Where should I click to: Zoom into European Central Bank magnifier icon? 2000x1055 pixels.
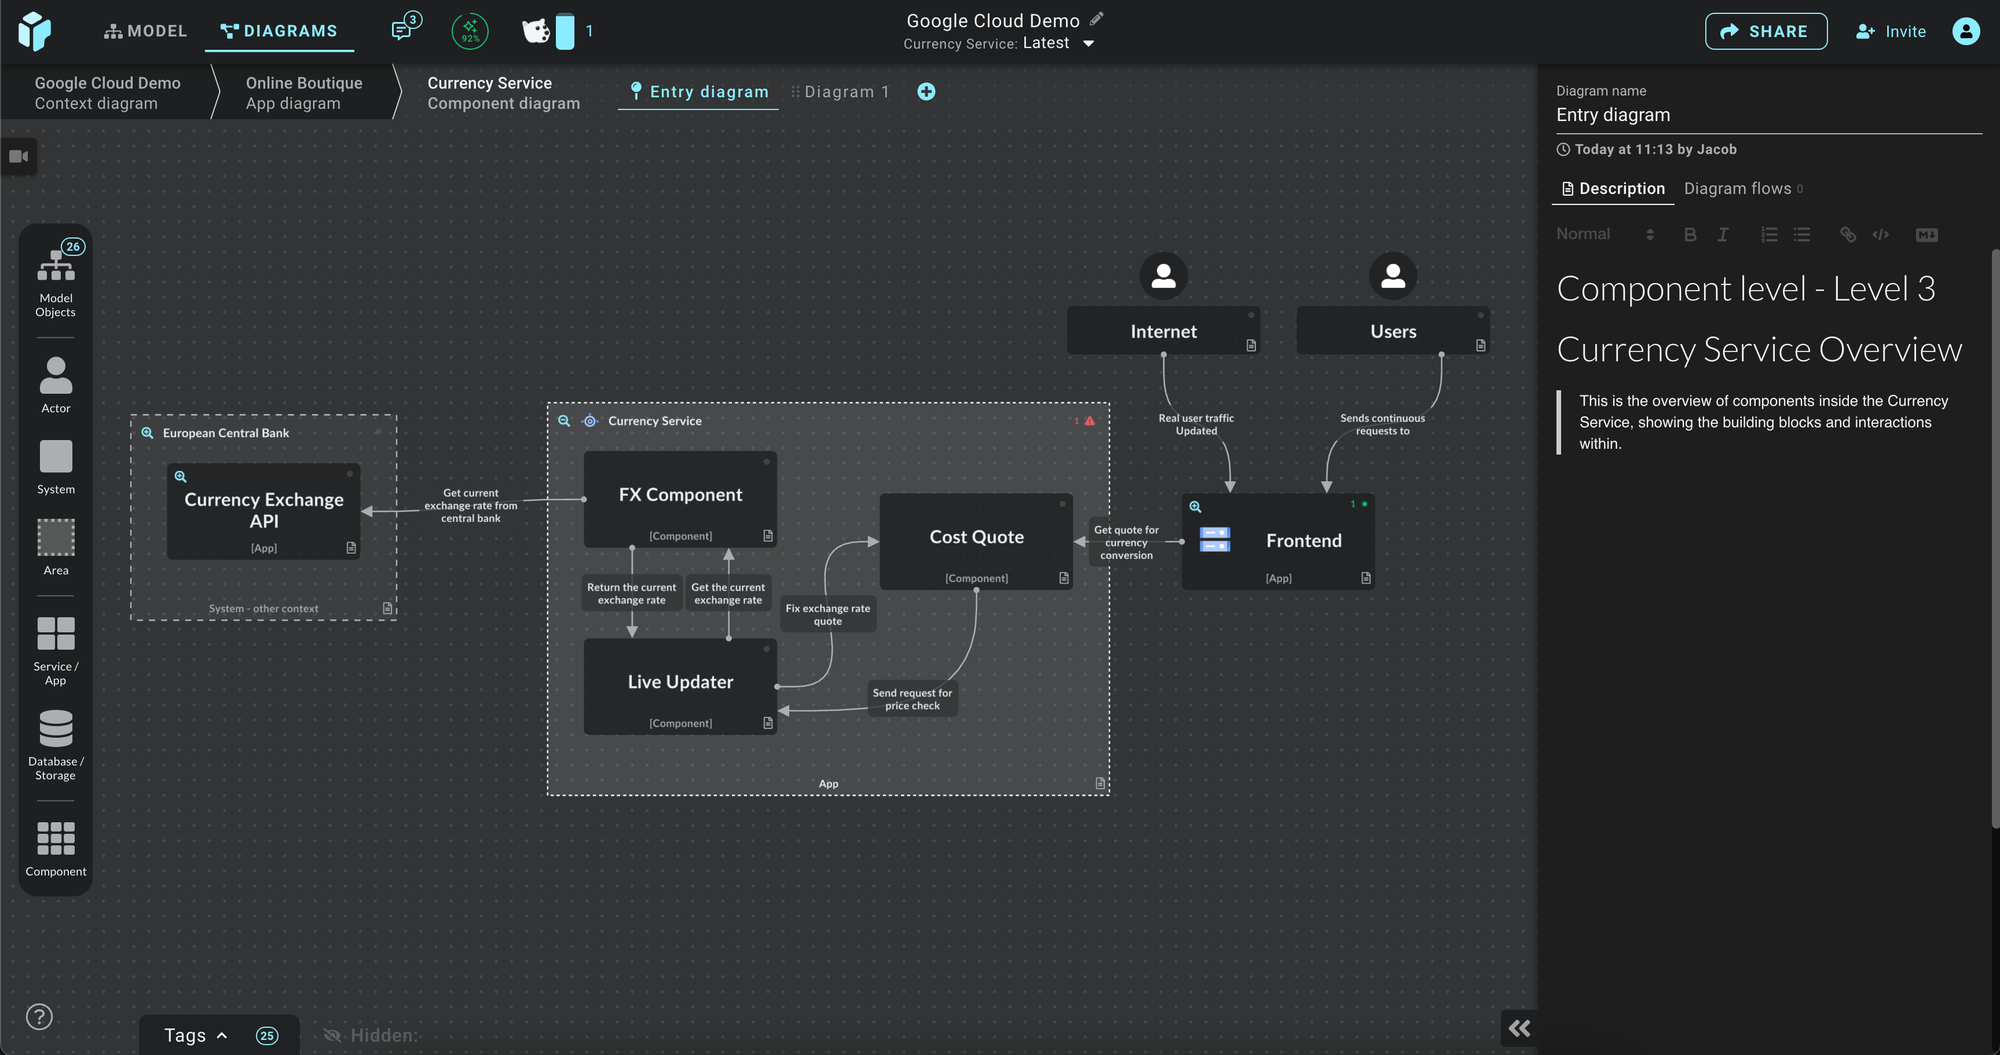(x=147, y=433)
